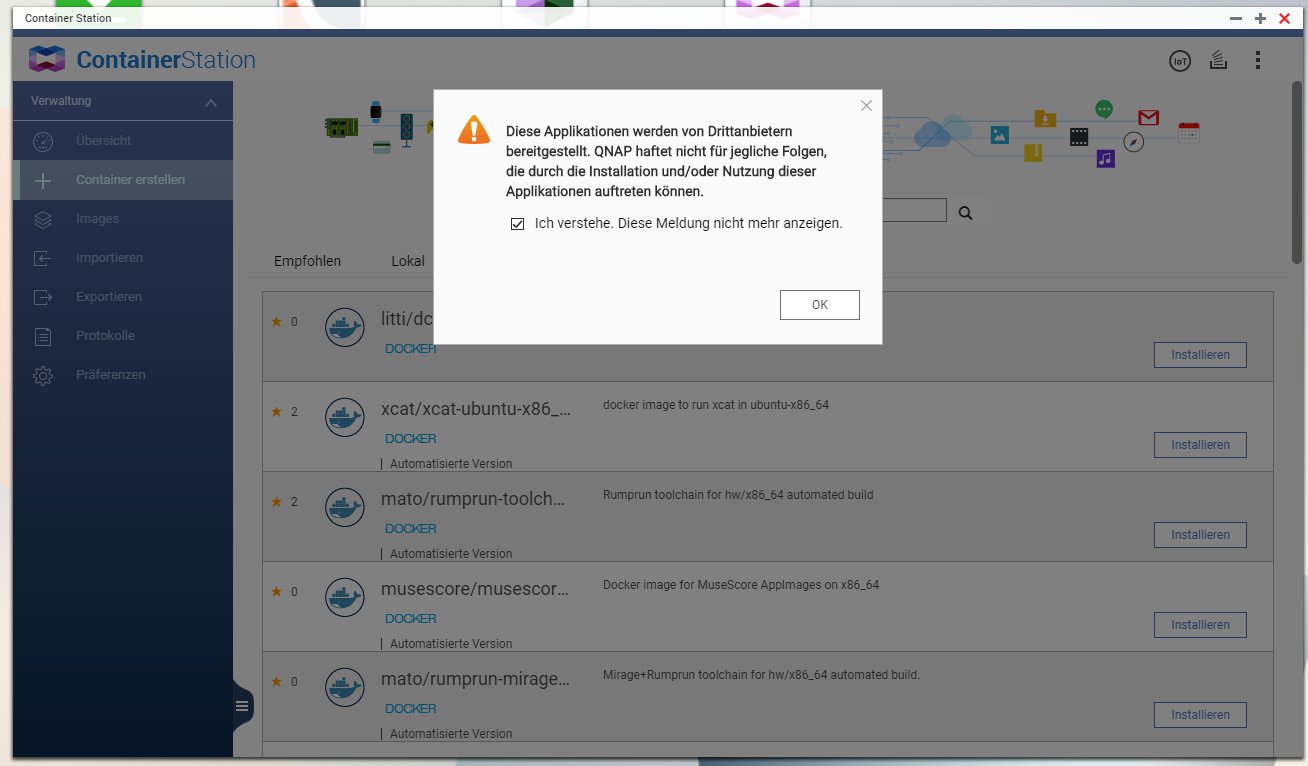Click the Exportieren arrow icon
The height and width of the screenshot is (766, 1308).
[42, 297]
